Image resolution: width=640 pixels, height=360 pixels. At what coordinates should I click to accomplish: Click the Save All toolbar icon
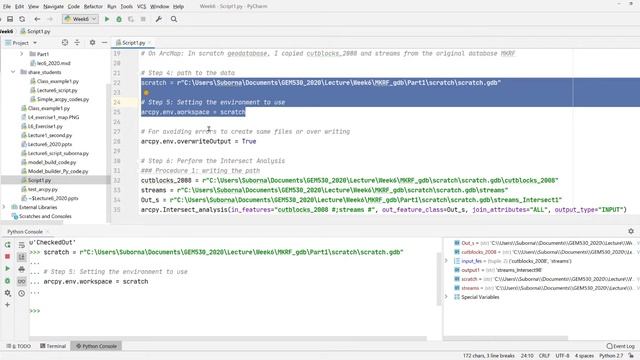(10, 19)
